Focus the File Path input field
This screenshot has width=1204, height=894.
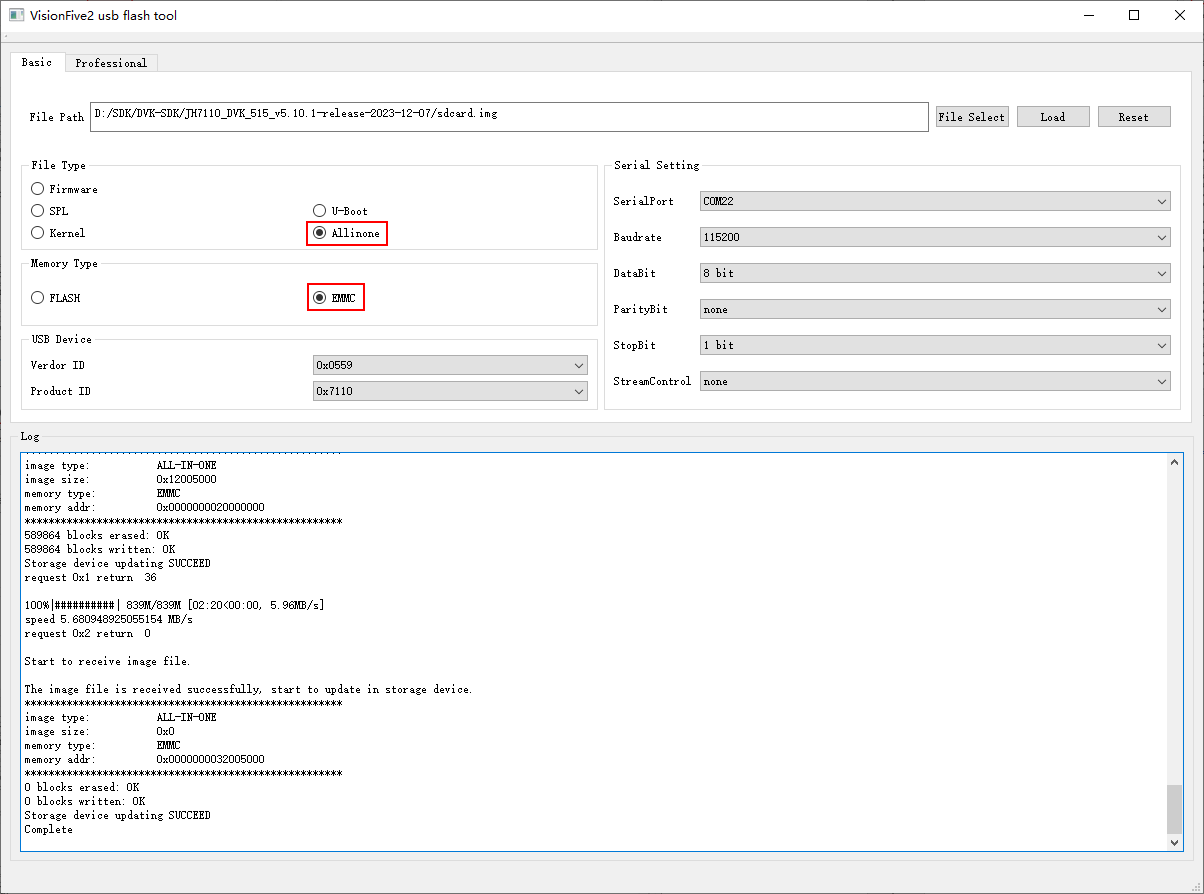pyautogui.click(x=509, y=116)
